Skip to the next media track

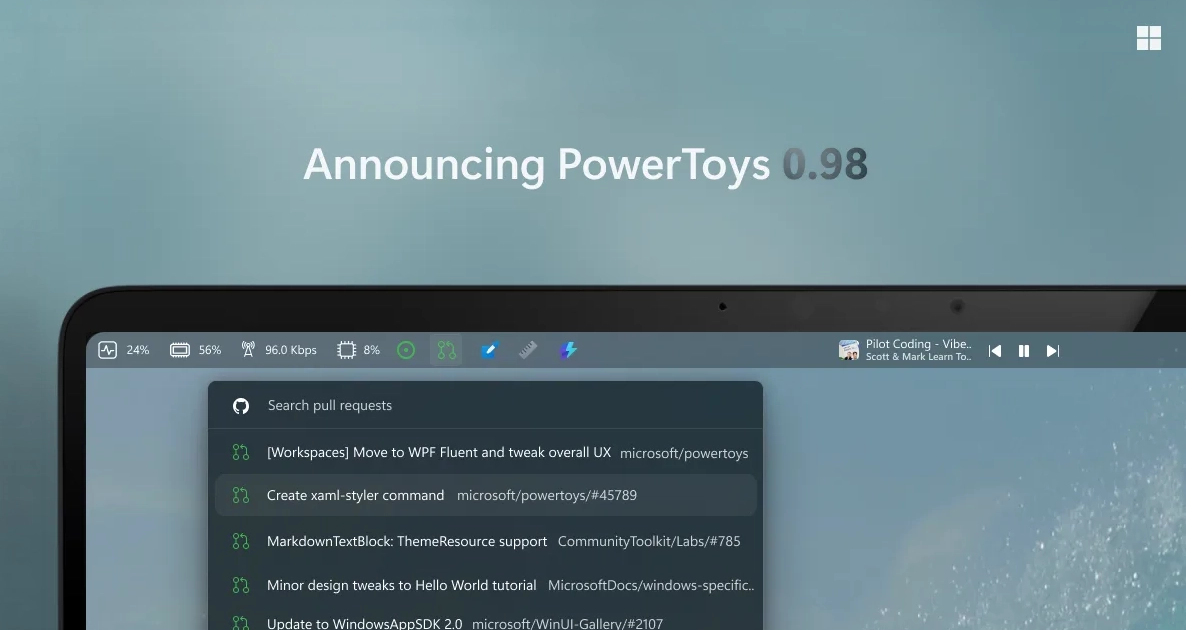1052,351
